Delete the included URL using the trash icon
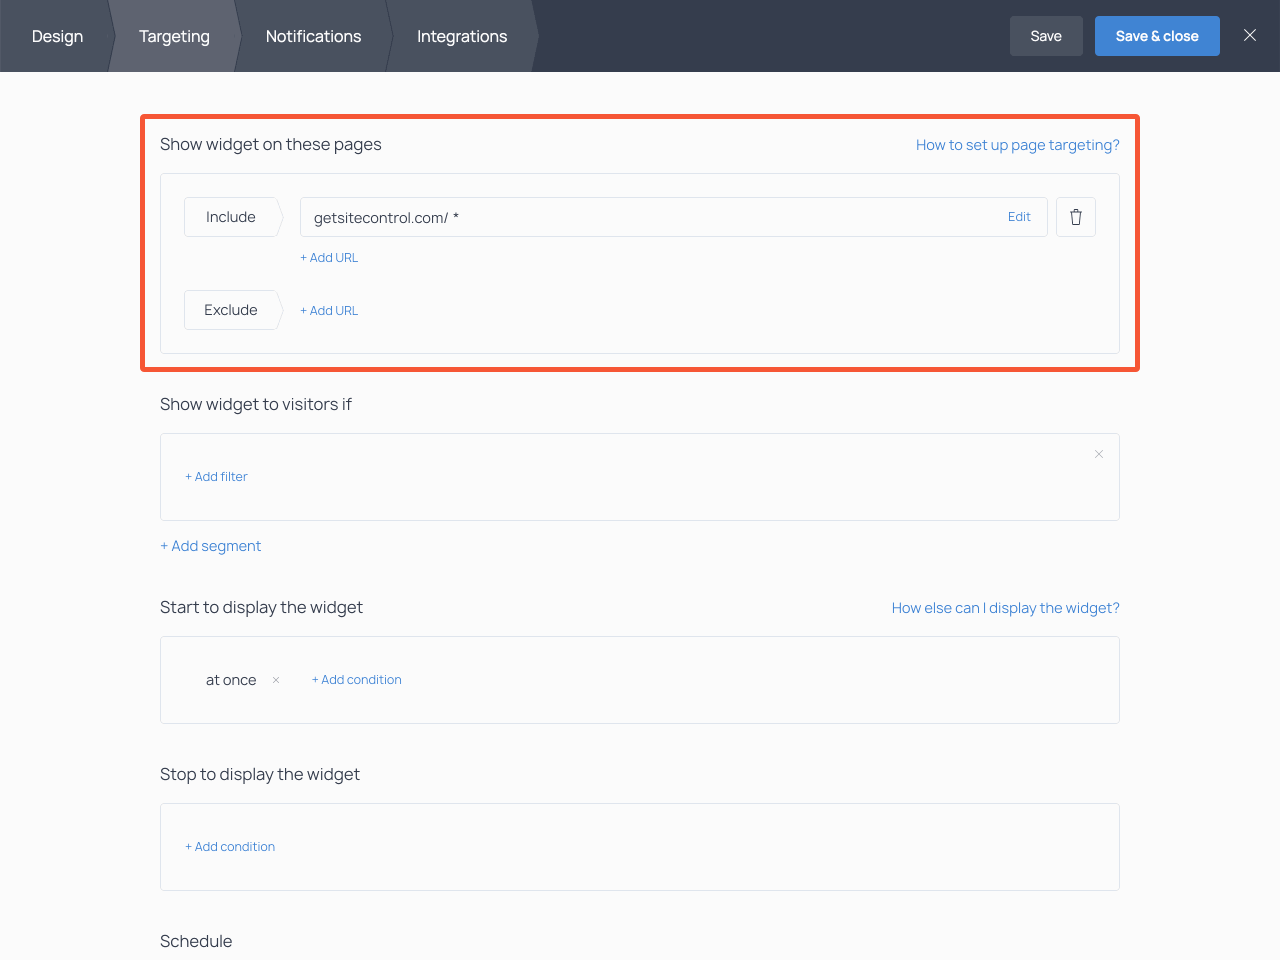1280x960 pixels. 1075,216
